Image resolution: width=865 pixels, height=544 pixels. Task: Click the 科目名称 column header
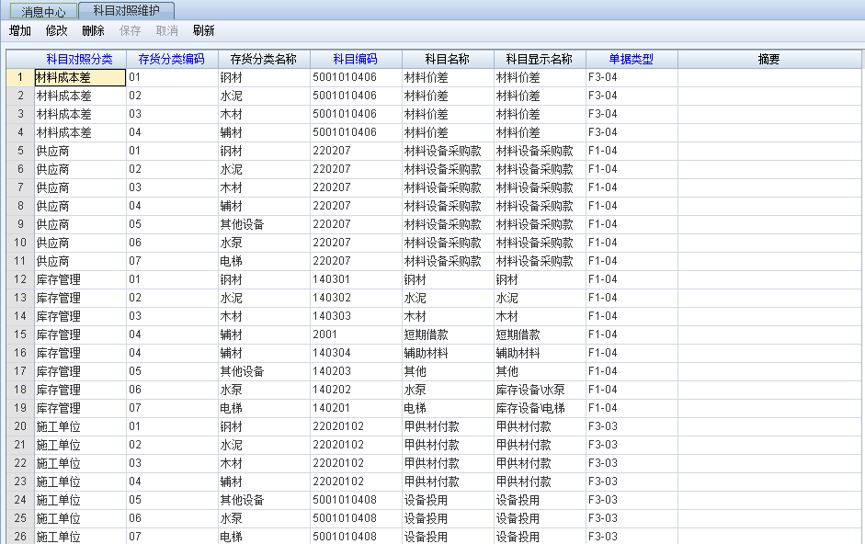[447, 59]
